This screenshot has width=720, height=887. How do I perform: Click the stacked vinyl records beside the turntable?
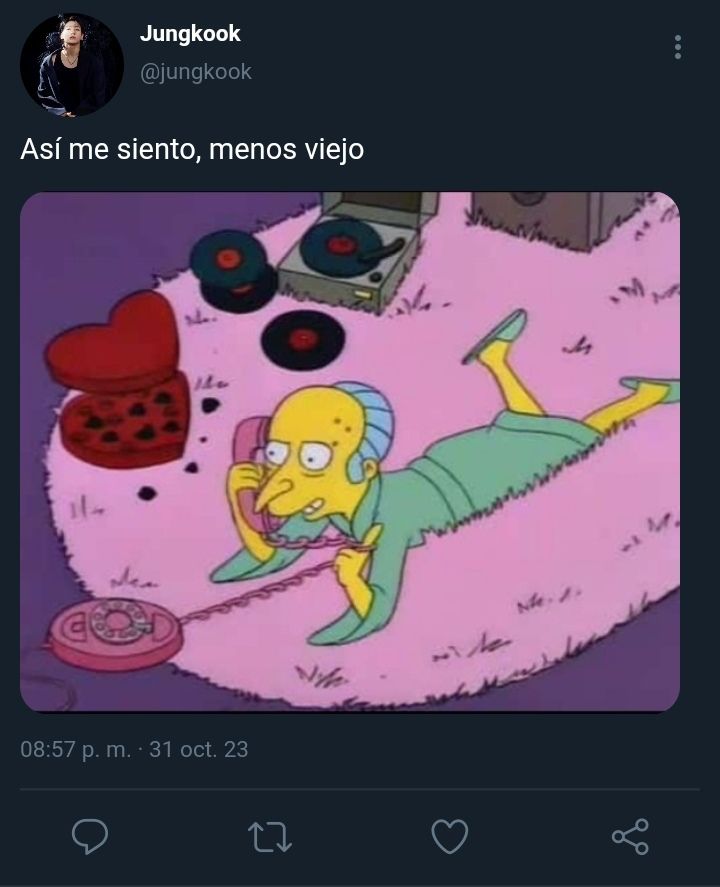(232, 270)
